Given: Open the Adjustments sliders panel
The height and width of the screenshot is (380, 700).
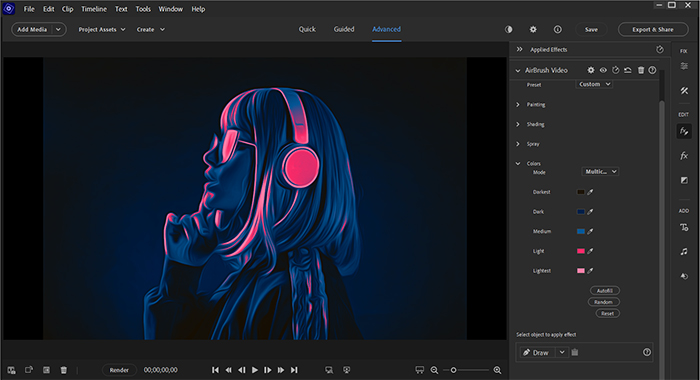Looking at the screenshot, I should 684,66.
